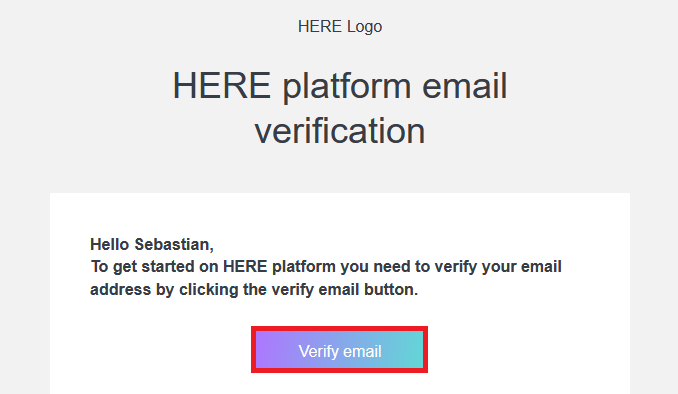Click the word Logo in the header
The height and width of the screenshot is (394, 678).
pyautogui.click(x=365, y=27)
